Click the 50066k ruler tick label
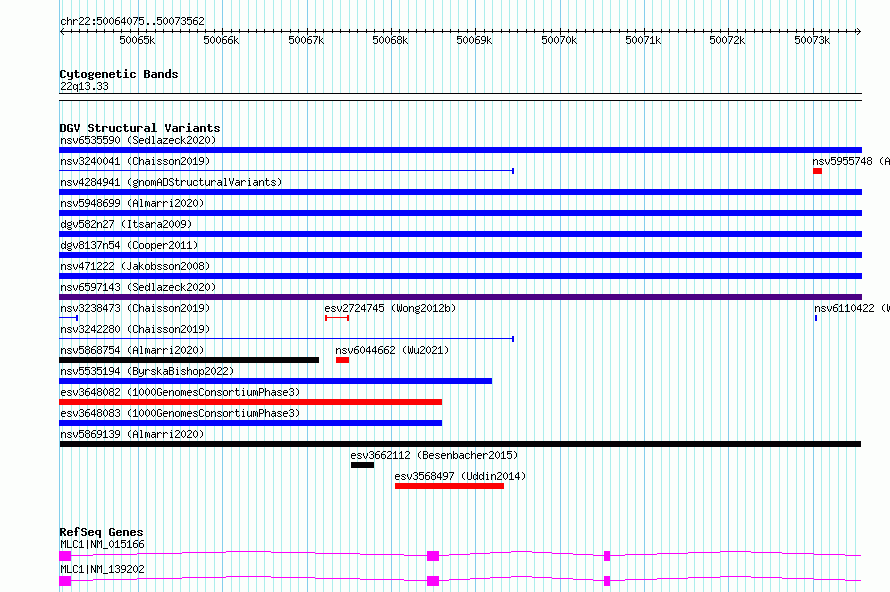 [221, 40]
